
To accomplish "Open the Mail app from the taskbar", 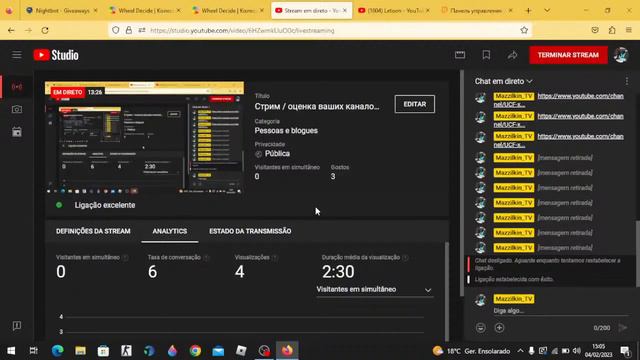I will (218, 351).
